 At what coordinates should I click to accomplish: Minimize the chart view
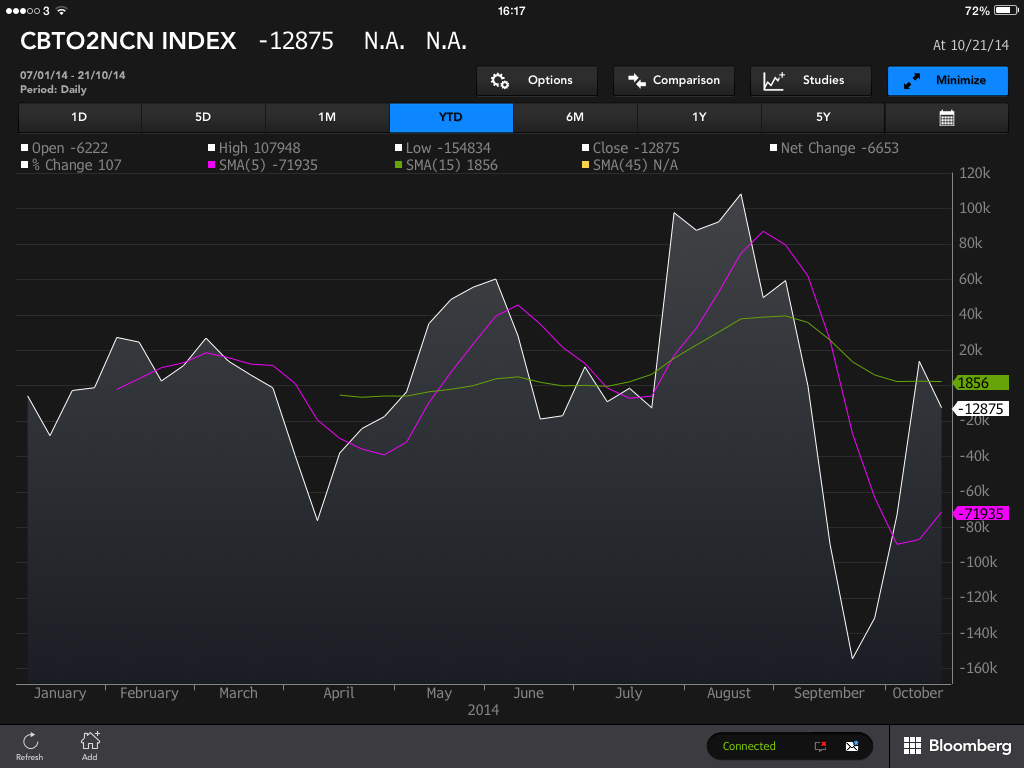[947, 81]
